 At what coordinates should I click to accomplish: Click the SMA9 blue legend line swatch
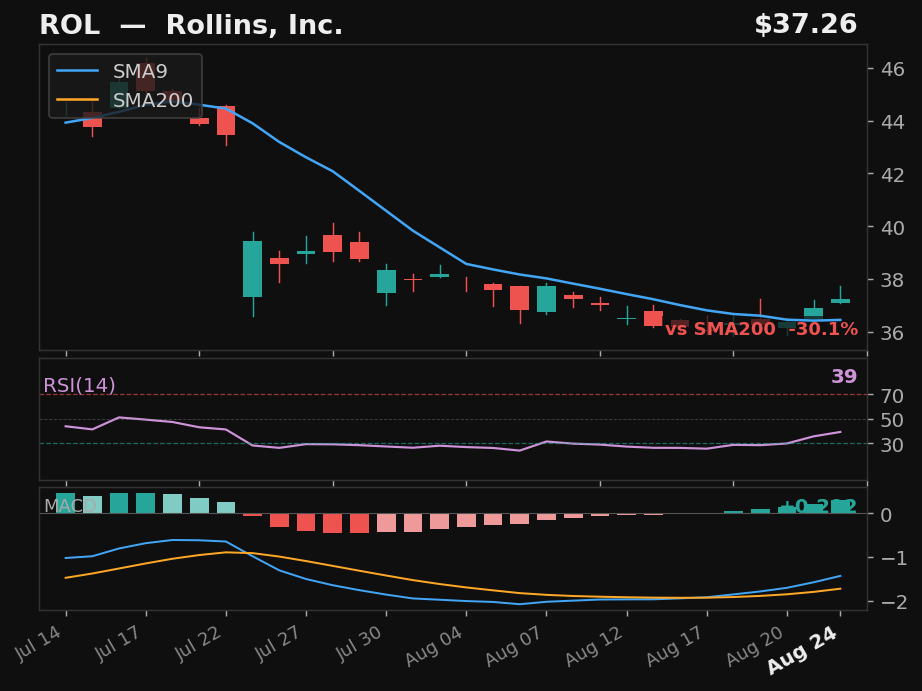77,71
